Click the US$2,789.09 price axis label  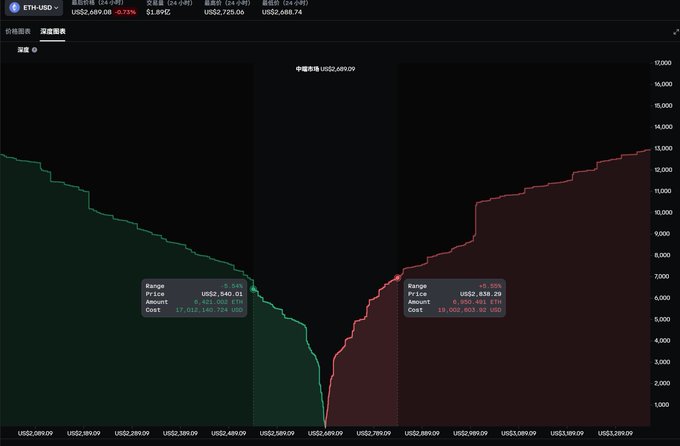point(373,433)
